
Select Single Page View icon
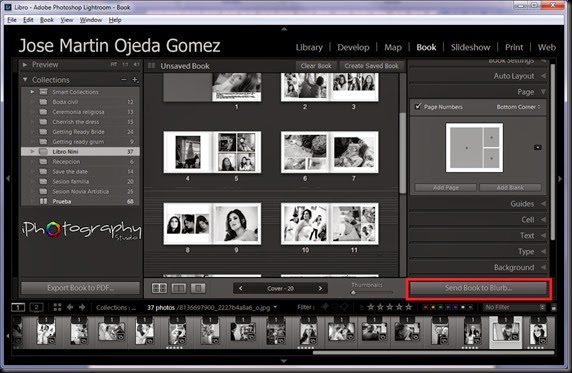[x=198, y=288]
